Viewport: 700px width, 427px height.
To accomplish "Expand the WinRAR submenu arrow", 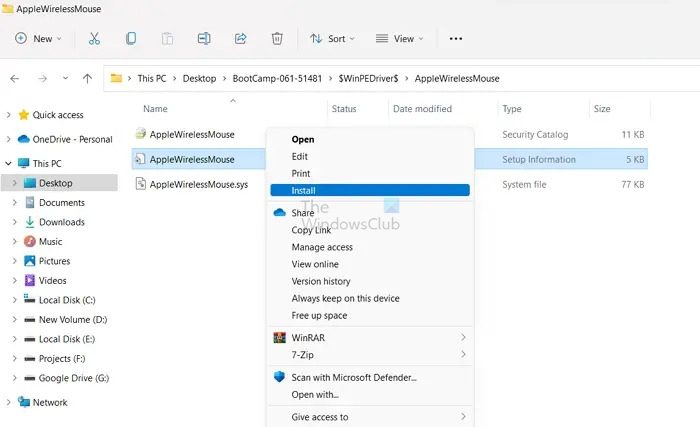I will [463, 338].
